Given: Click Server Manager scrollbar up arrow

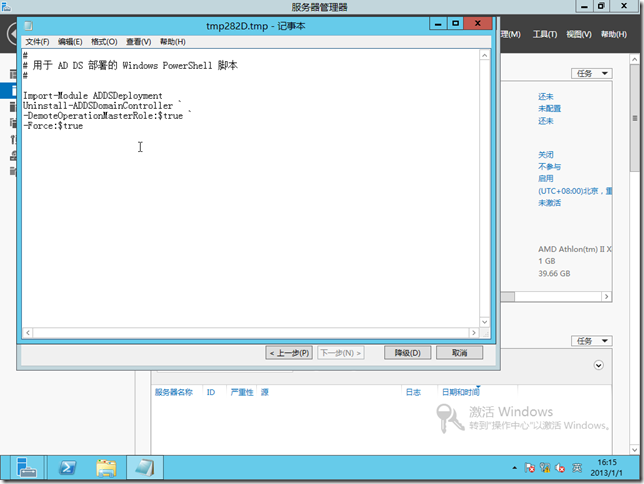Looking at the screenshot, I should click(x=635, y=60).
